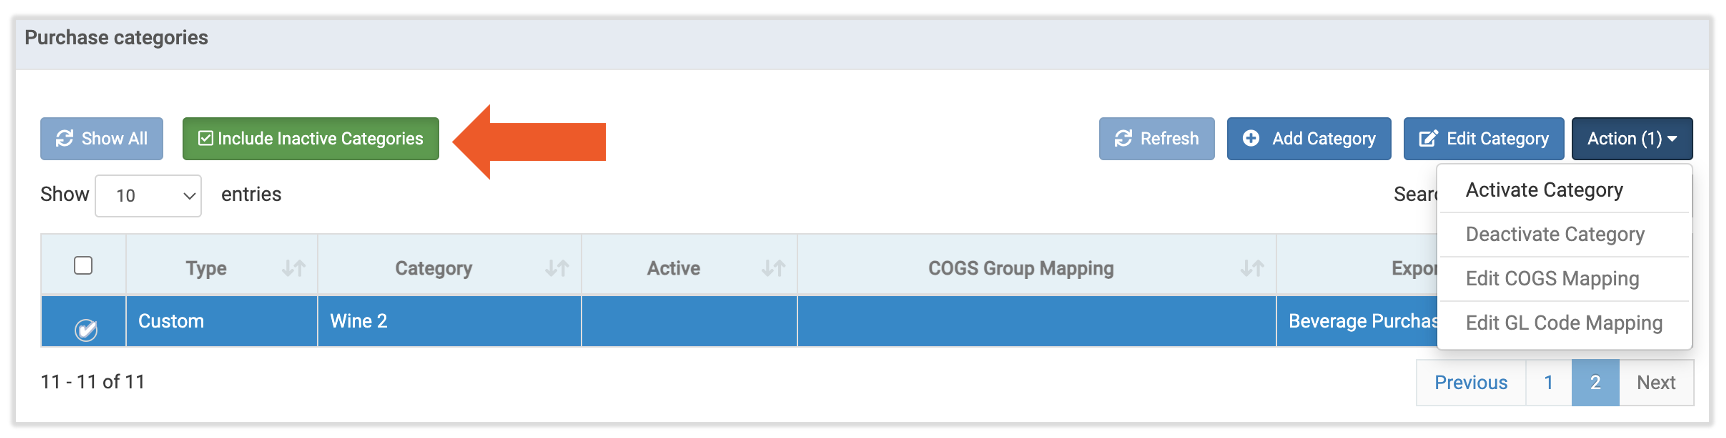Click the Wine 2 category cell
Viewport: 1726px width, 438px height.
(x=449, y=321)
